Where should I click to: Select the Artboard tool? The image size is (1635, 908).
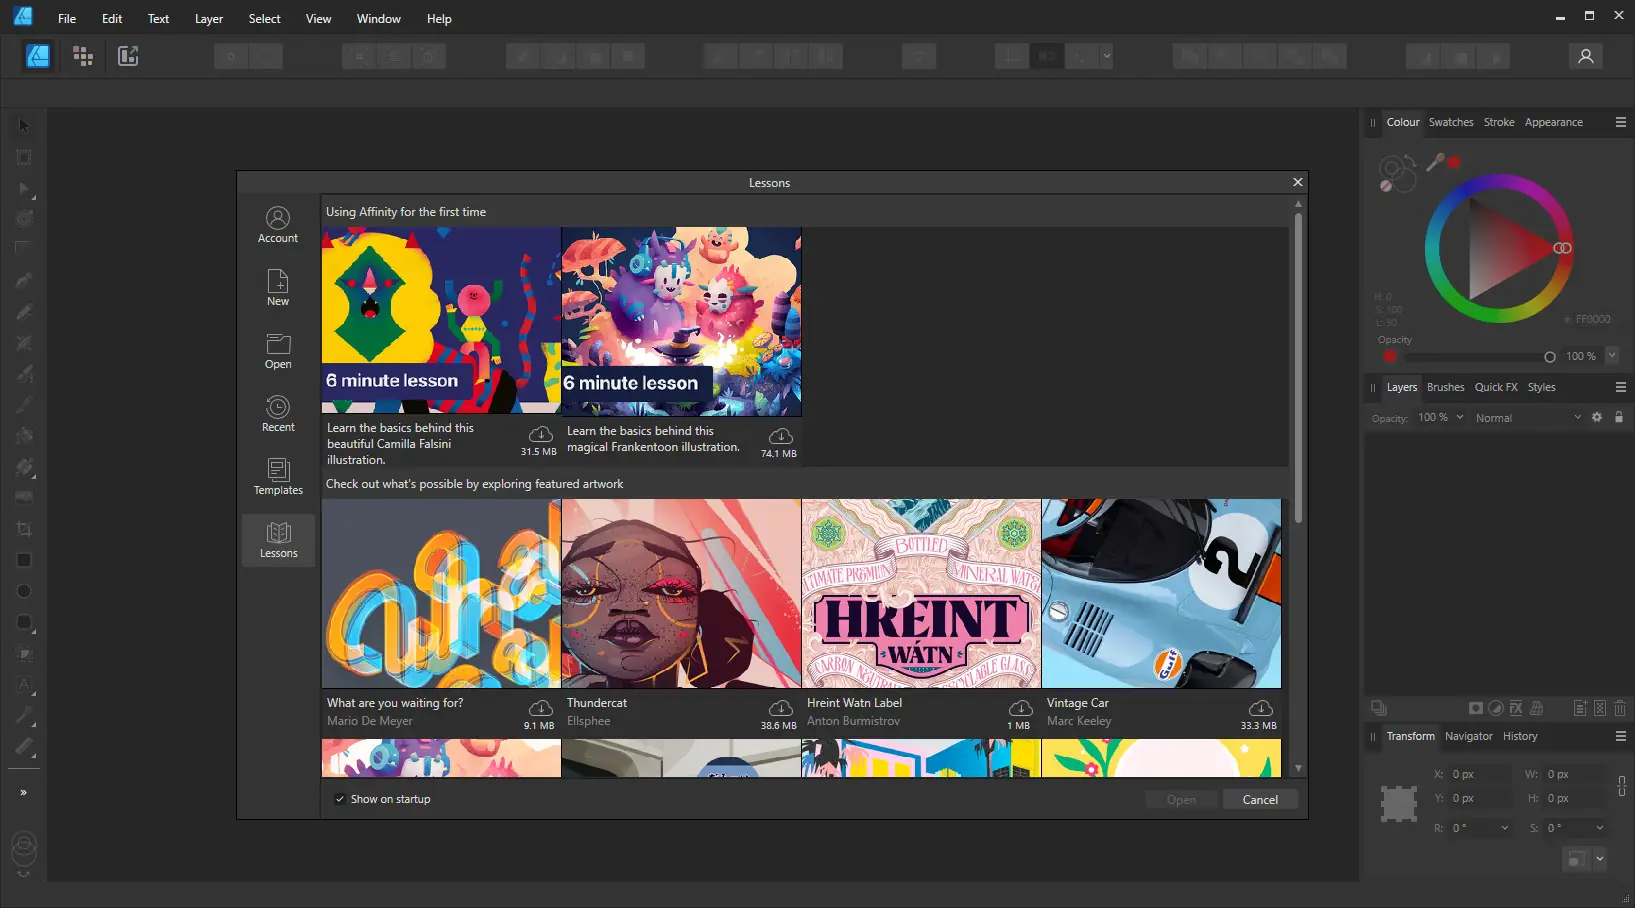24,157
